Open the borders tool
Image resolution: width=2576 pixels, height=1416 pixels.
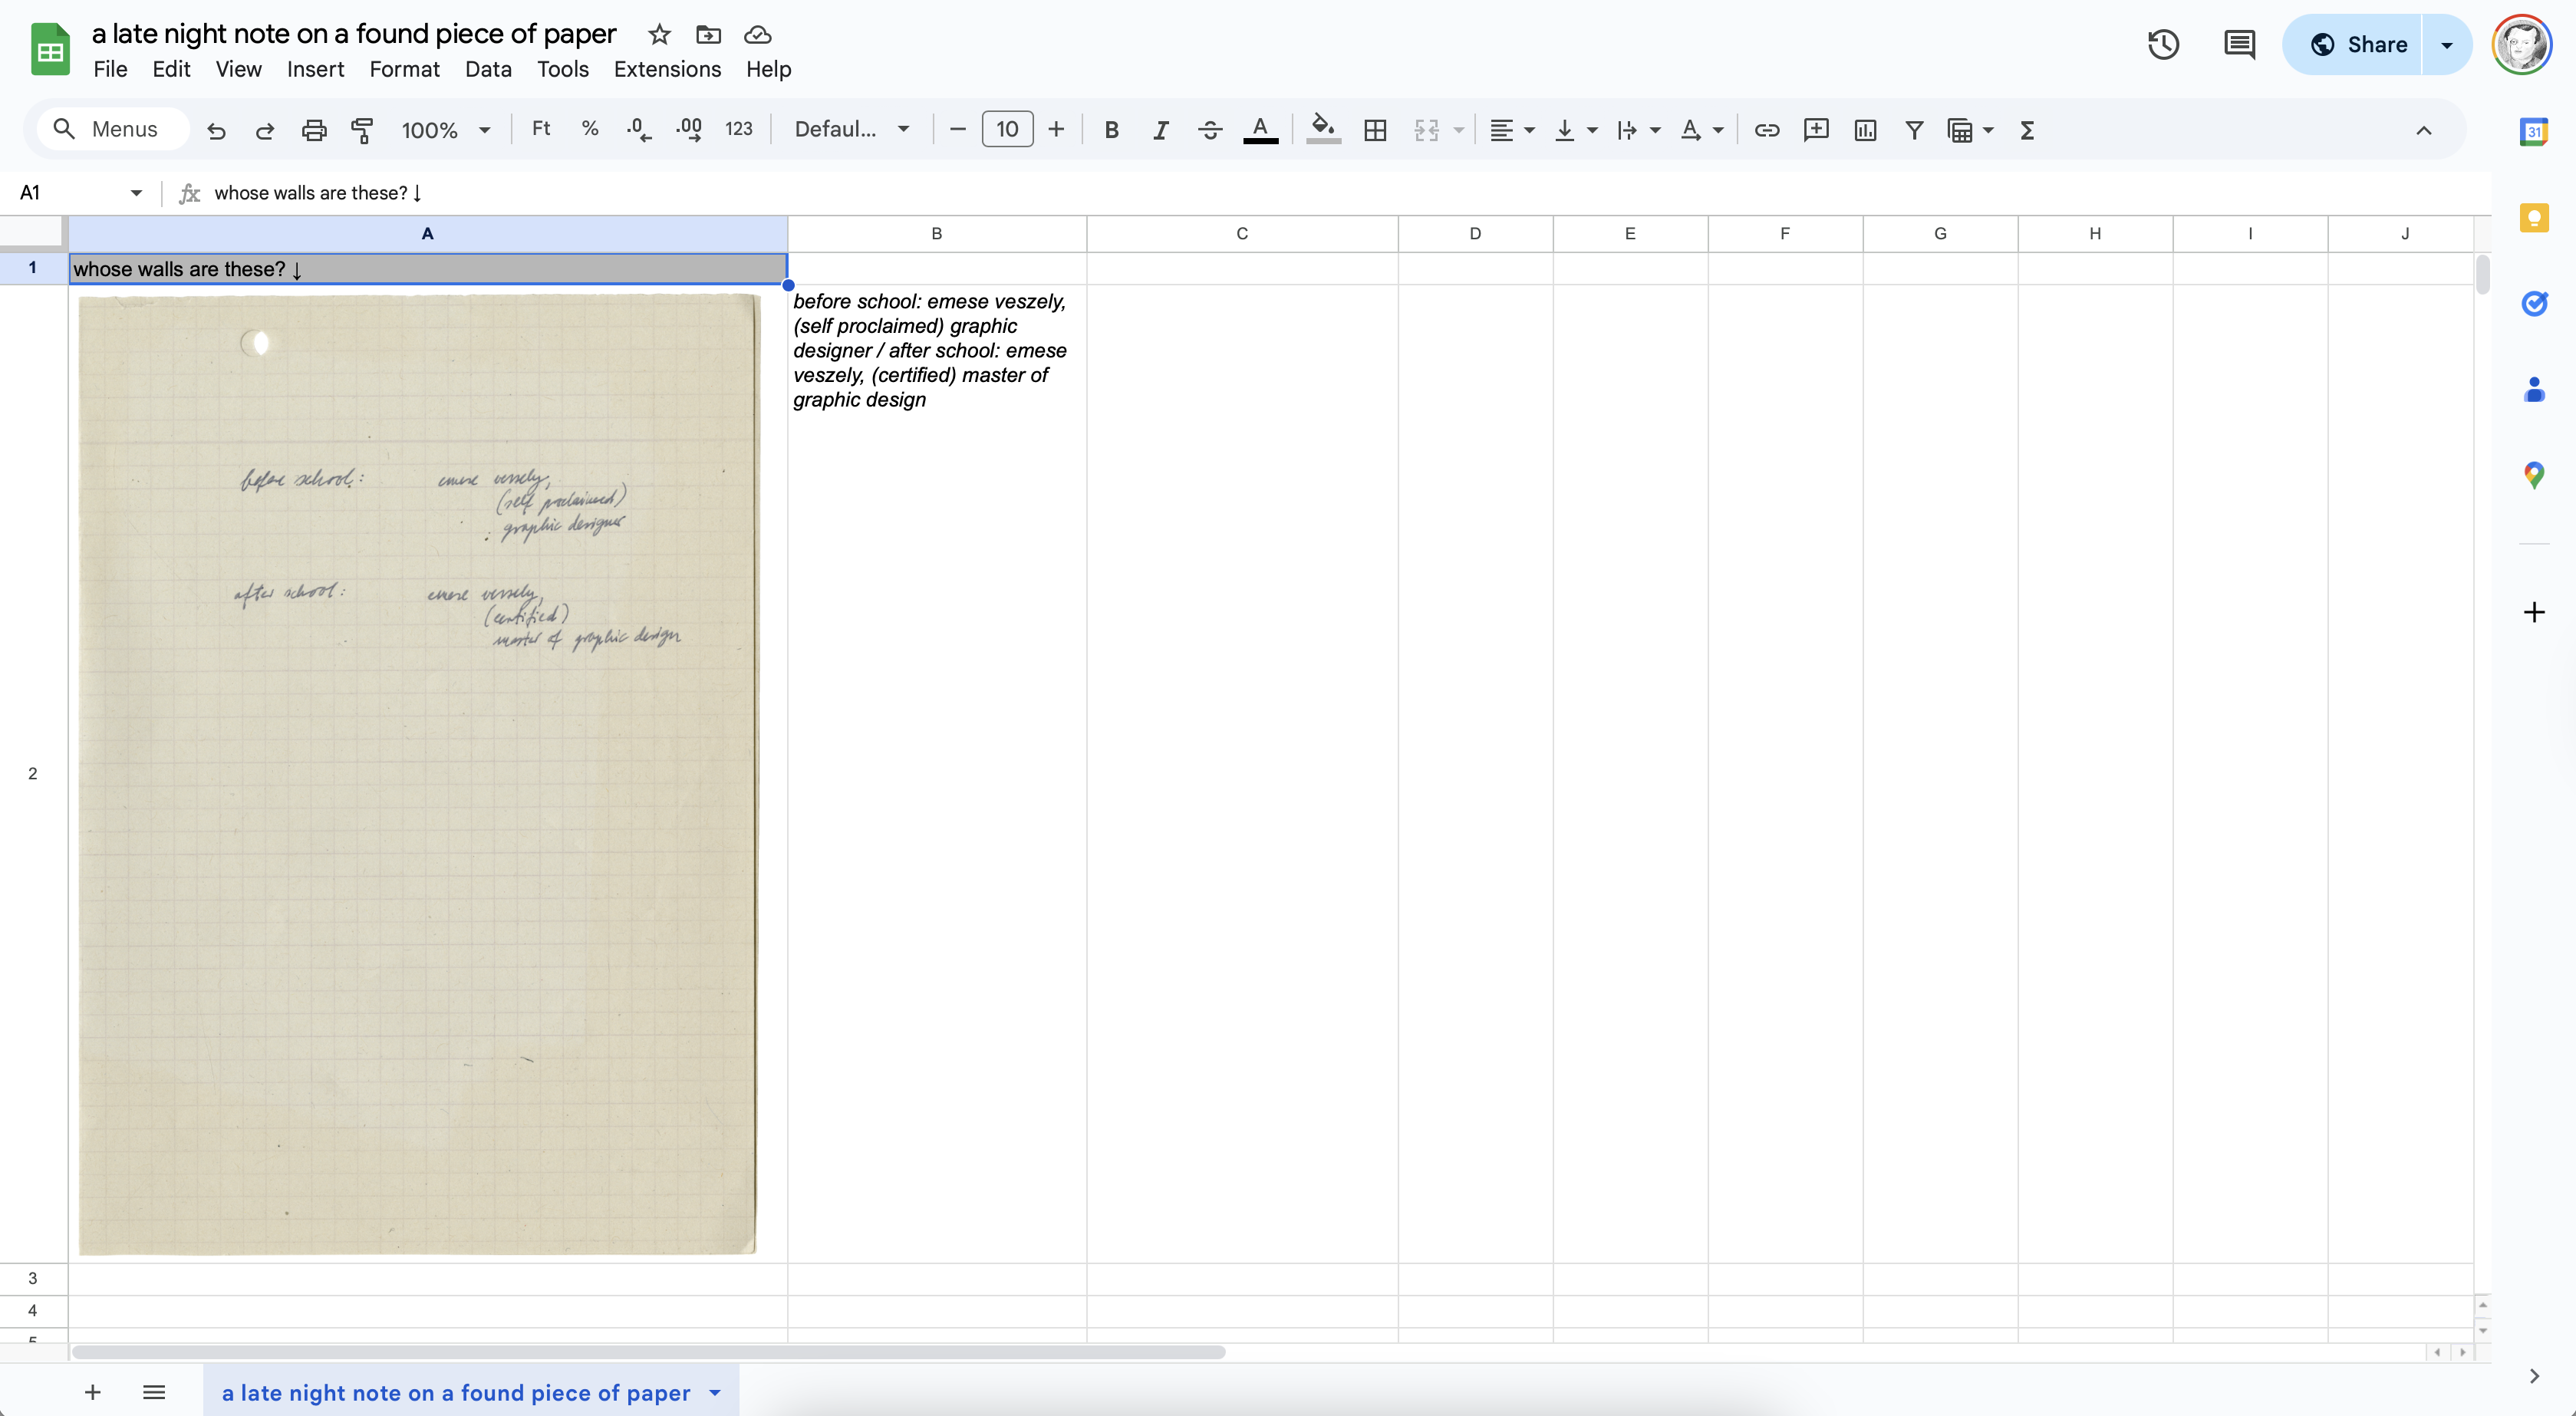click(x=1375, y=130)
